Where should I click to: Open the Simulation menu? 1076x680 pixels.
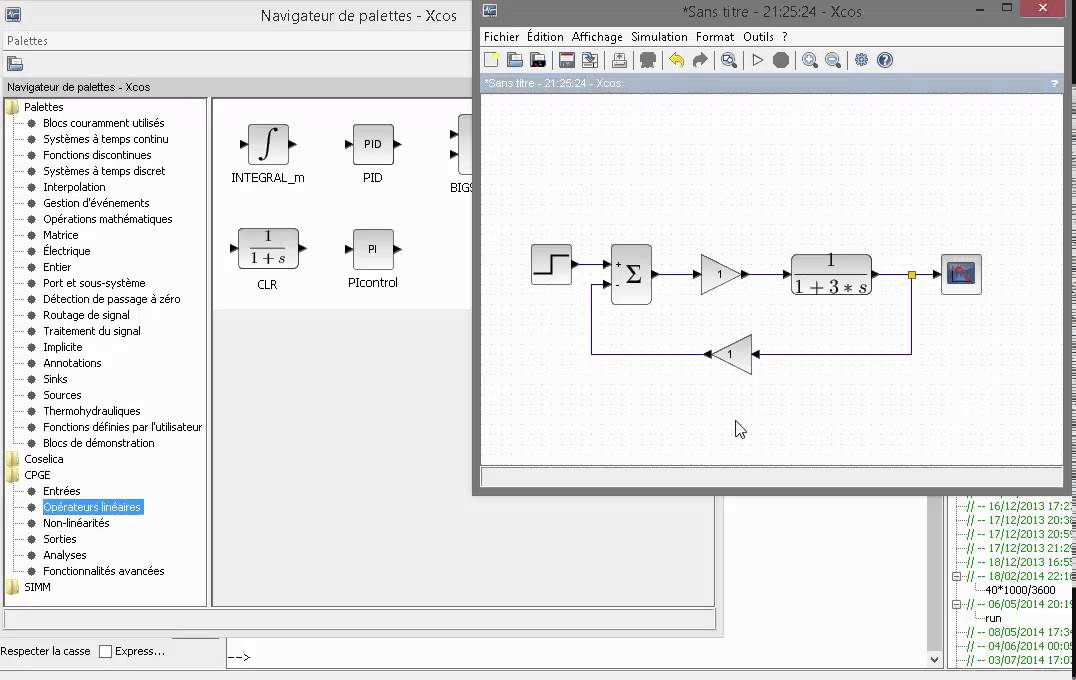click(x=659, y=37)
